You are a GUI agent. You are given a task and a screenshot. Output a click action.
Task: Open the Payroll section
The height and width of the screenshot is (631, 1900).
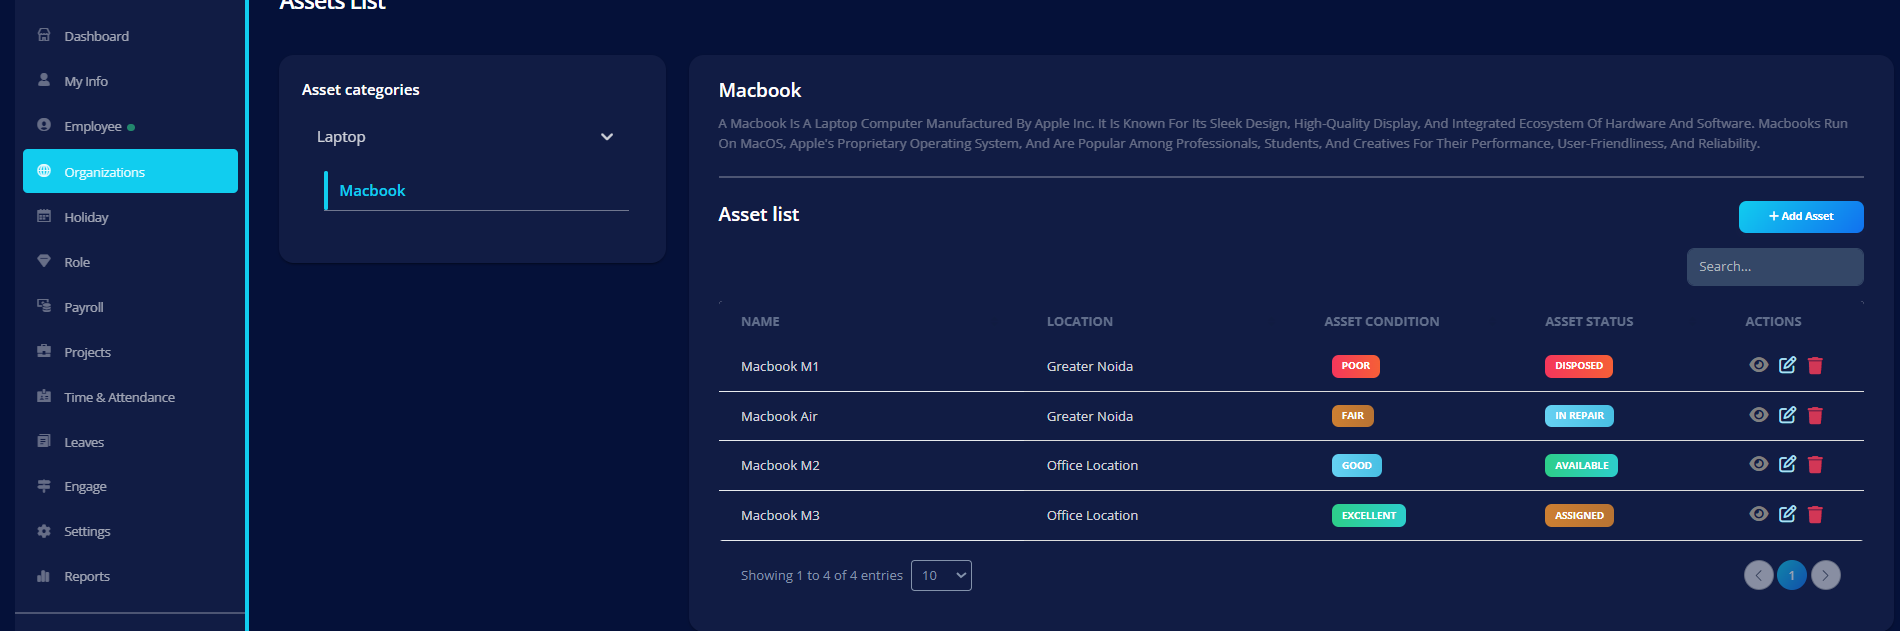(x=84, y=307)
